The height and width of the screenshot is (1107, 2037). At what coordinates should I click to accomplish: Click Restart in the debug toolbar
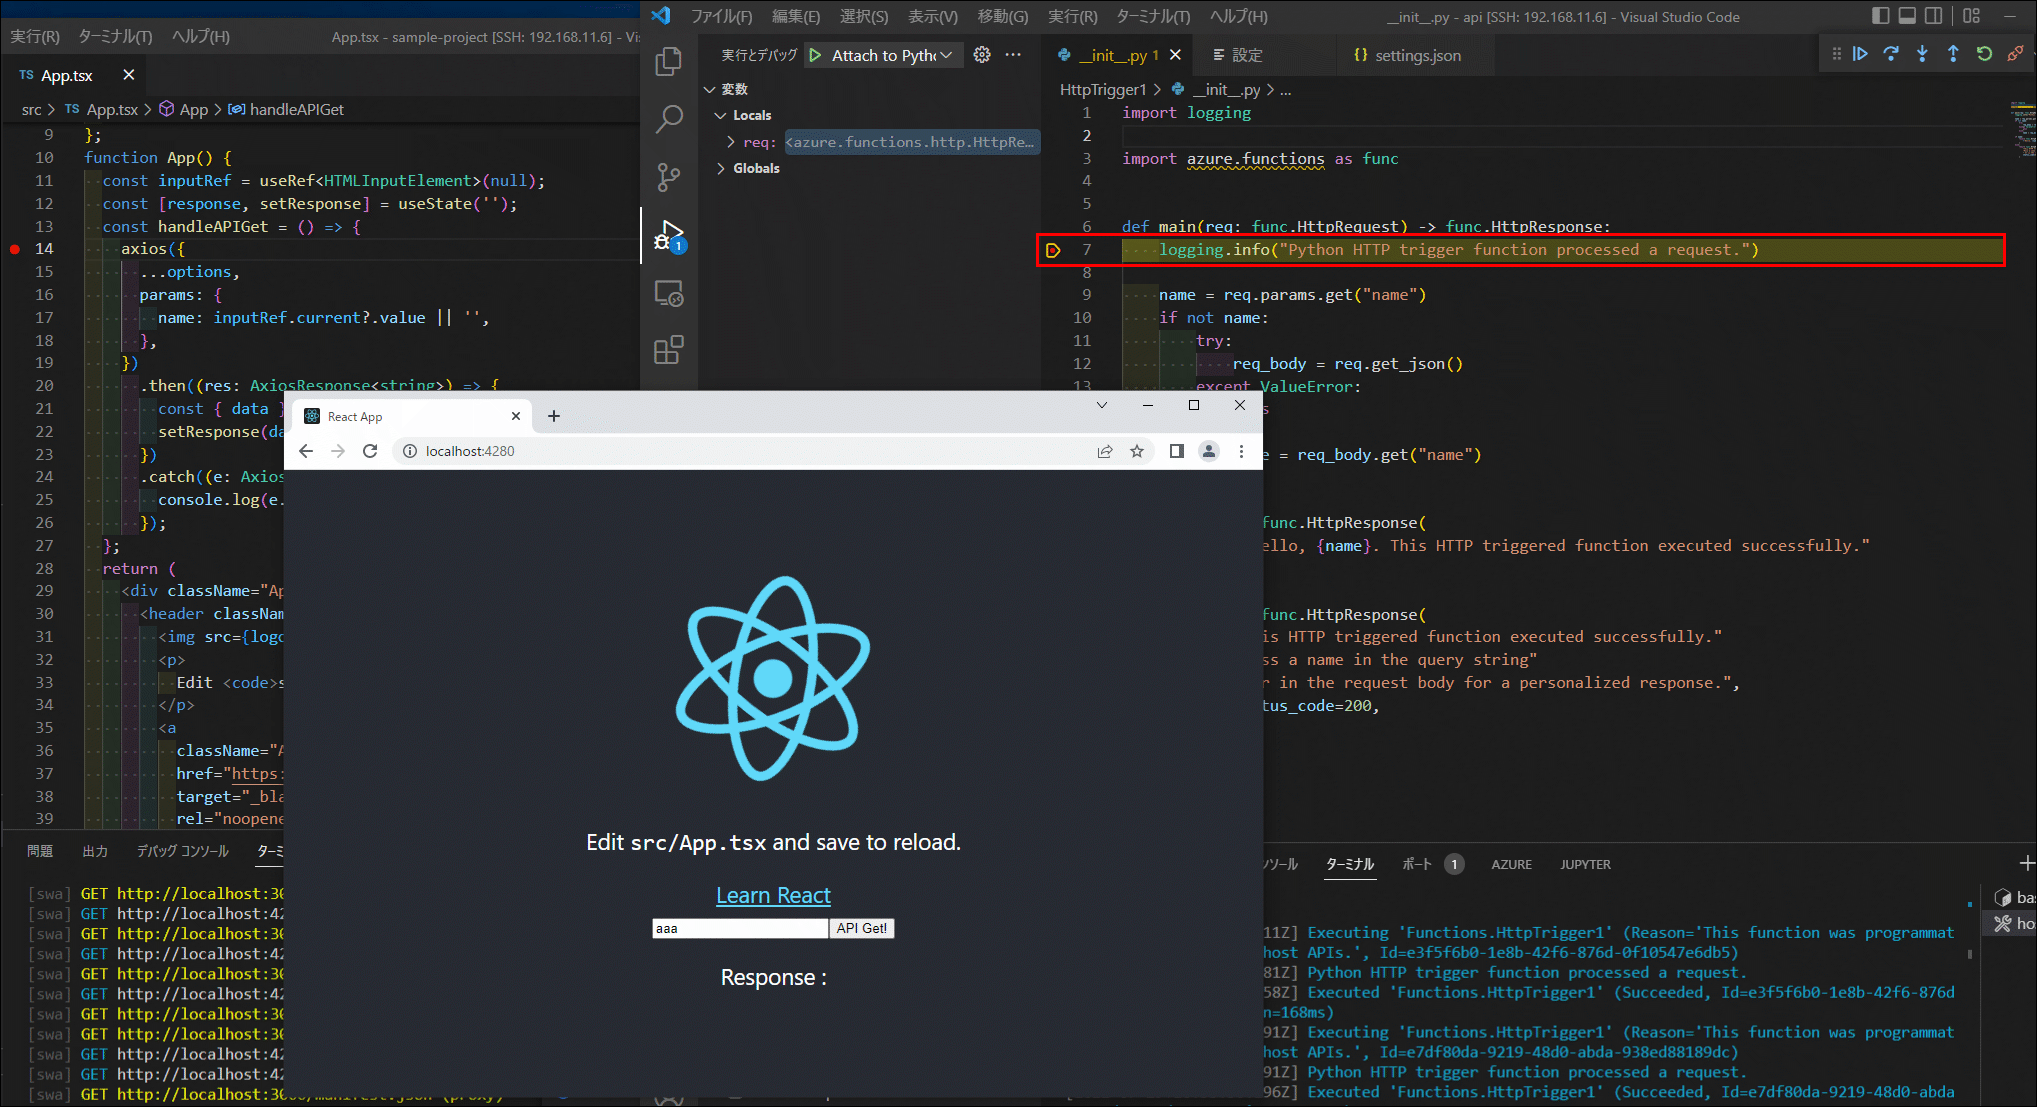coord(1984,54)
